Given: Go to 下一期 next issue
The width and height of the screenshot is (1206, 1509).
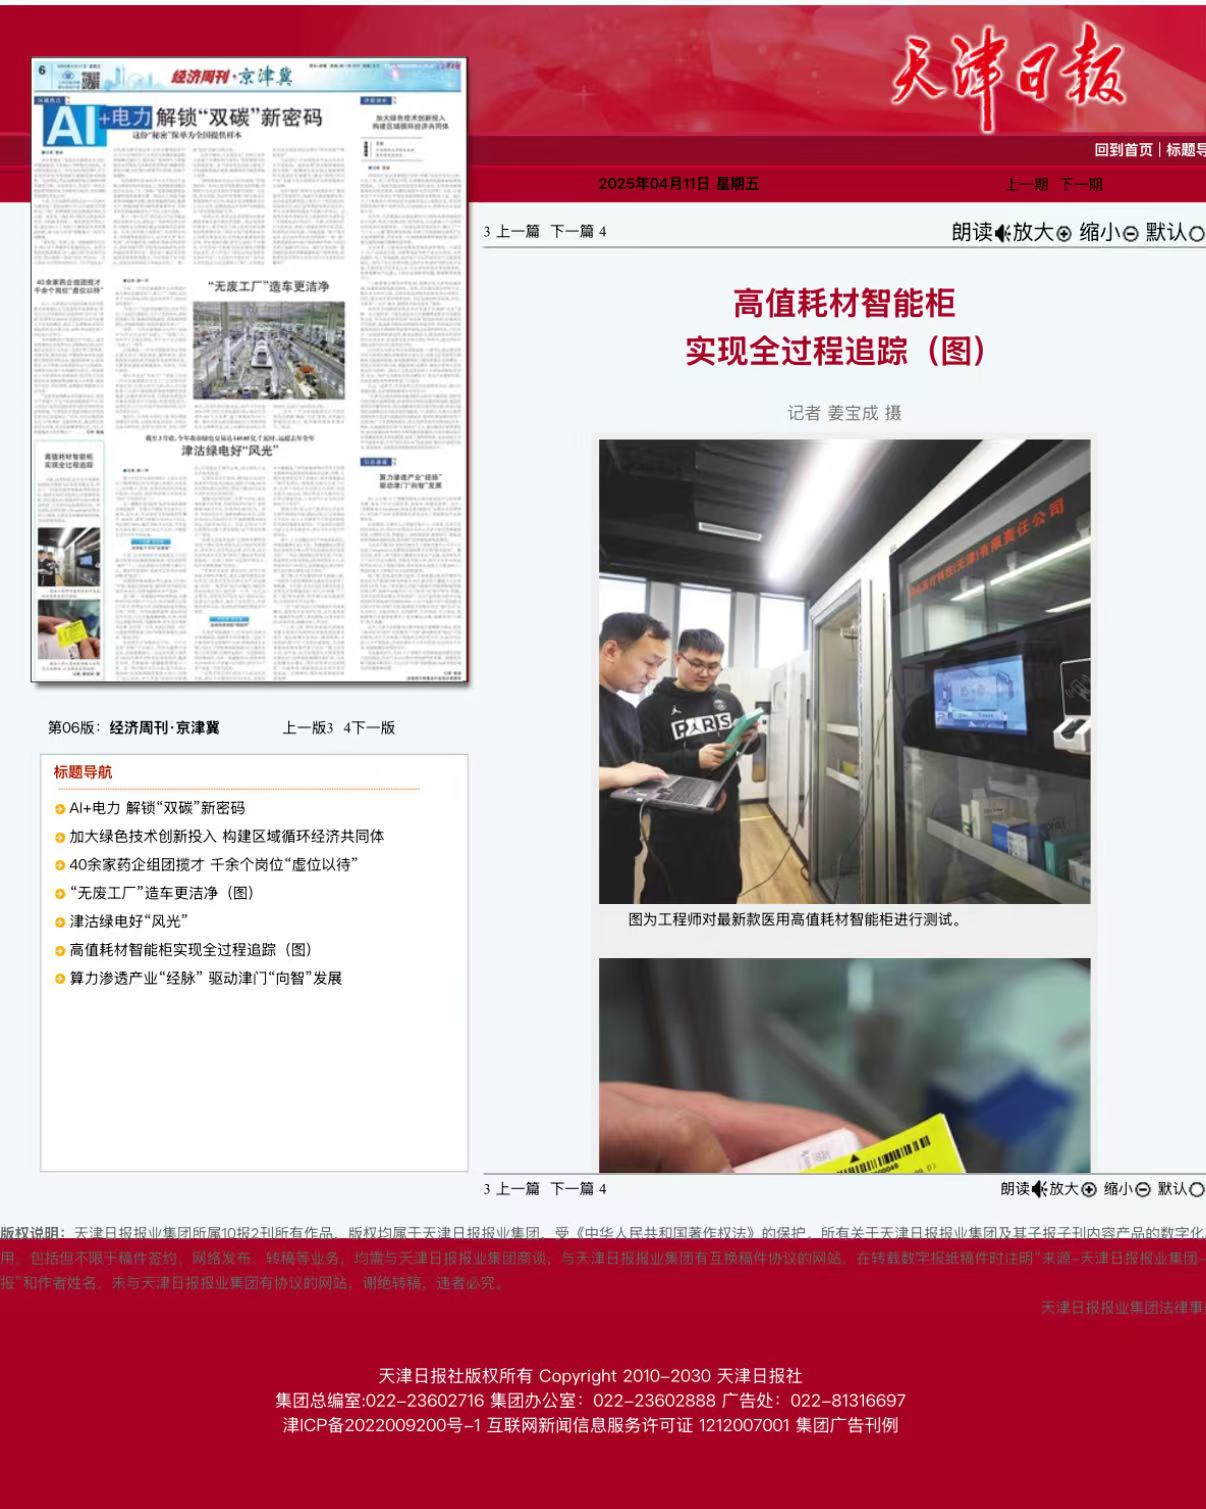Looking at the screenshot, I should click(1080, 184).
